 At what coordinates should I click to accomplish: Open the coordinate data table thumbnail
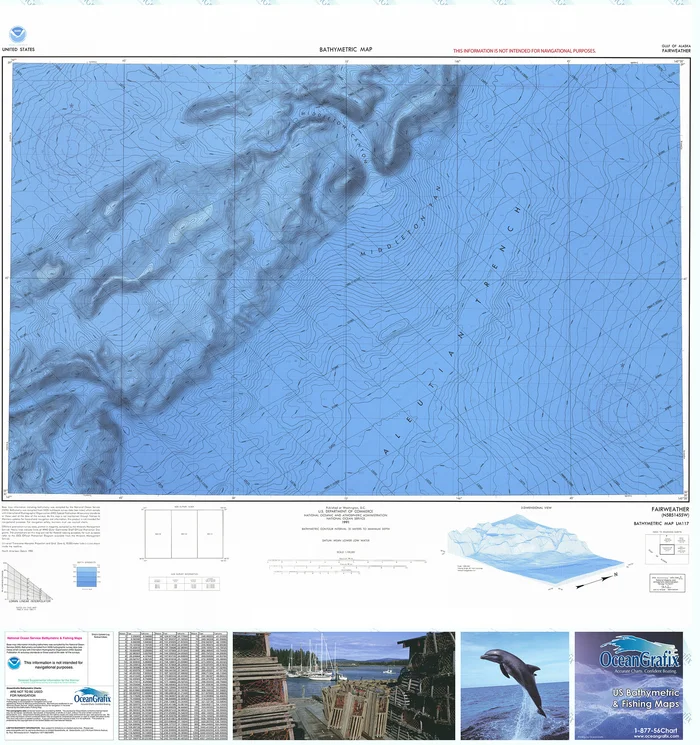tap(173, 686)
